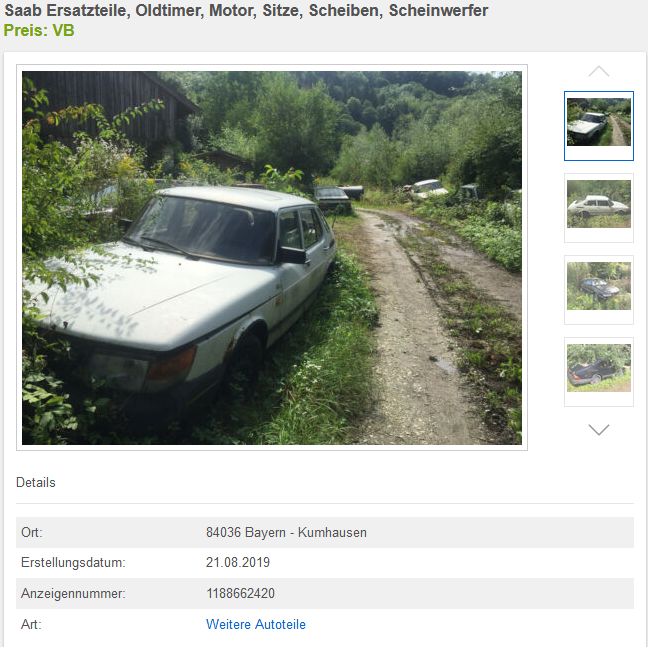Click the Ort label in details table

[32, 532]
